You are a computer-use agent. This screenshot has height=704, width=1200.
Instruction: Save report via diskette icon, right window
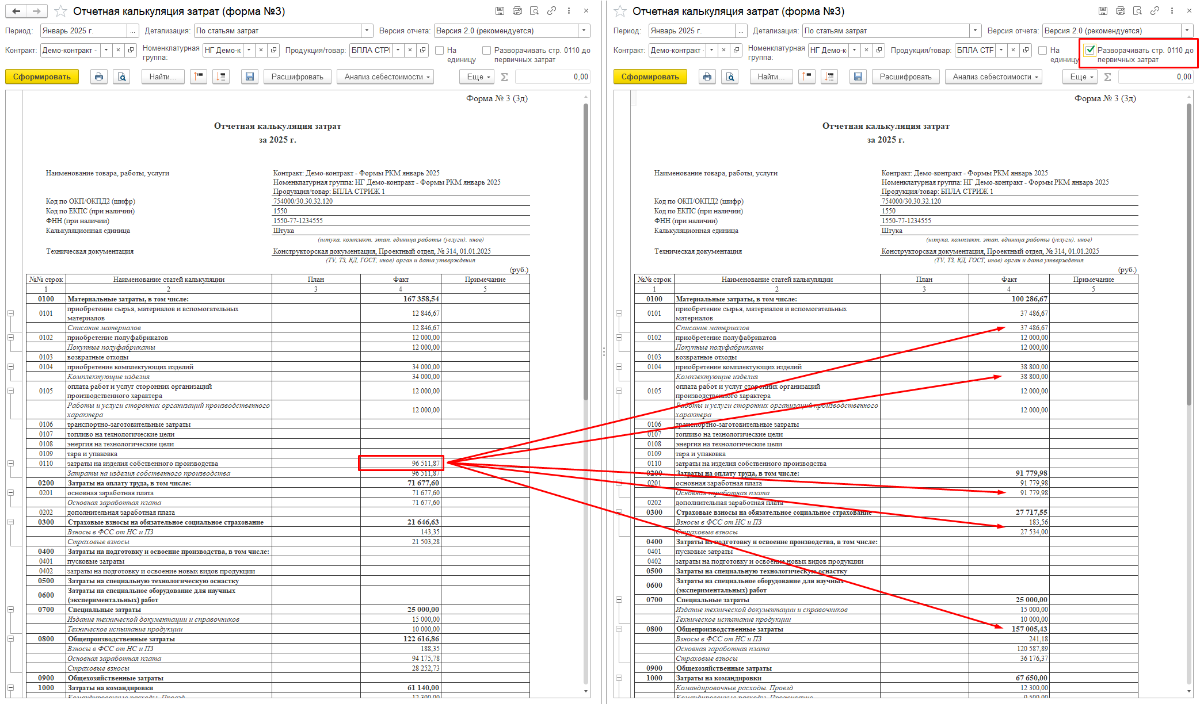(x=857, y=76)
